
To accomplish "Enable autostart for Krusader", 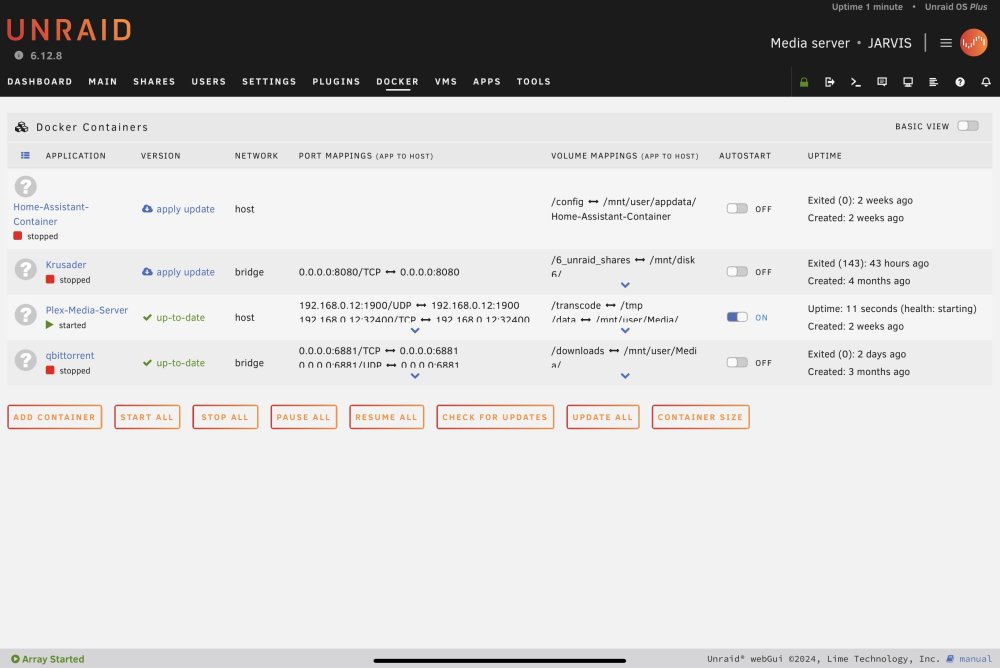I will (737, 272).
